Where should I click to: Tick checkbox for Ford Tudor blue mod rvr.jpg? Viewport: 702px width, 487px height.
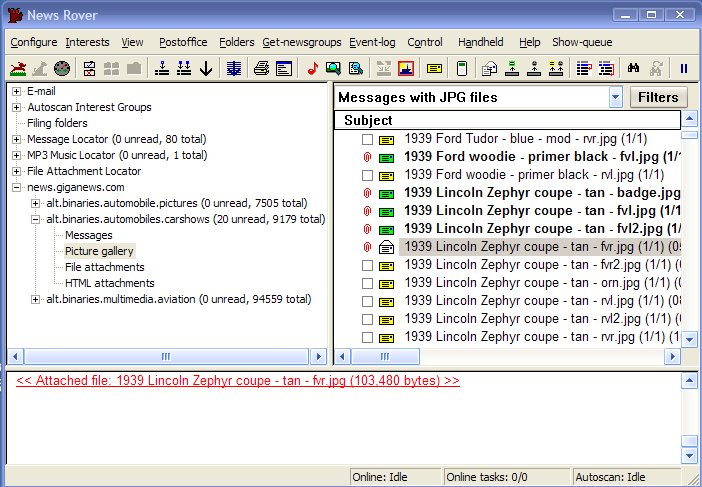(x=367, y=140)
